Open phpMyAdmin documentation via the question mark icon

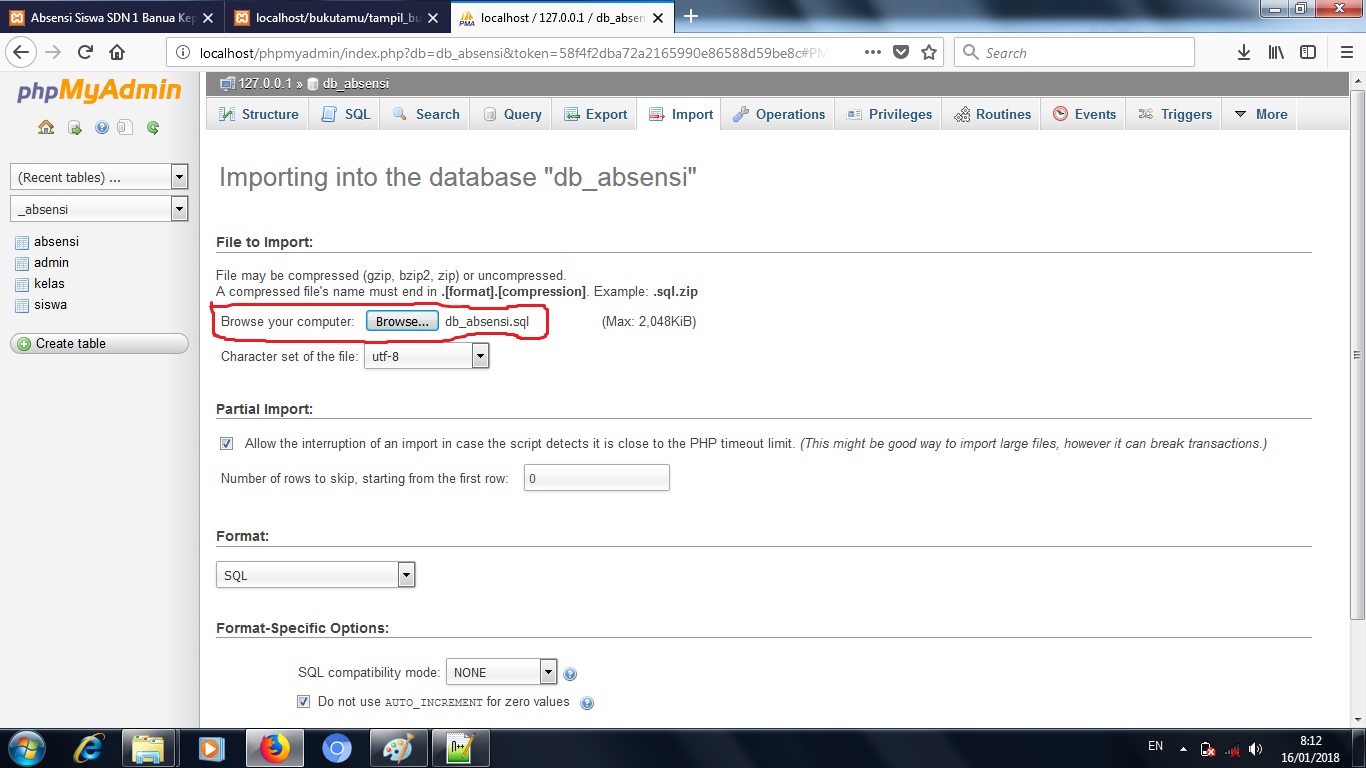pyautogui.click(x=101, y=127)
